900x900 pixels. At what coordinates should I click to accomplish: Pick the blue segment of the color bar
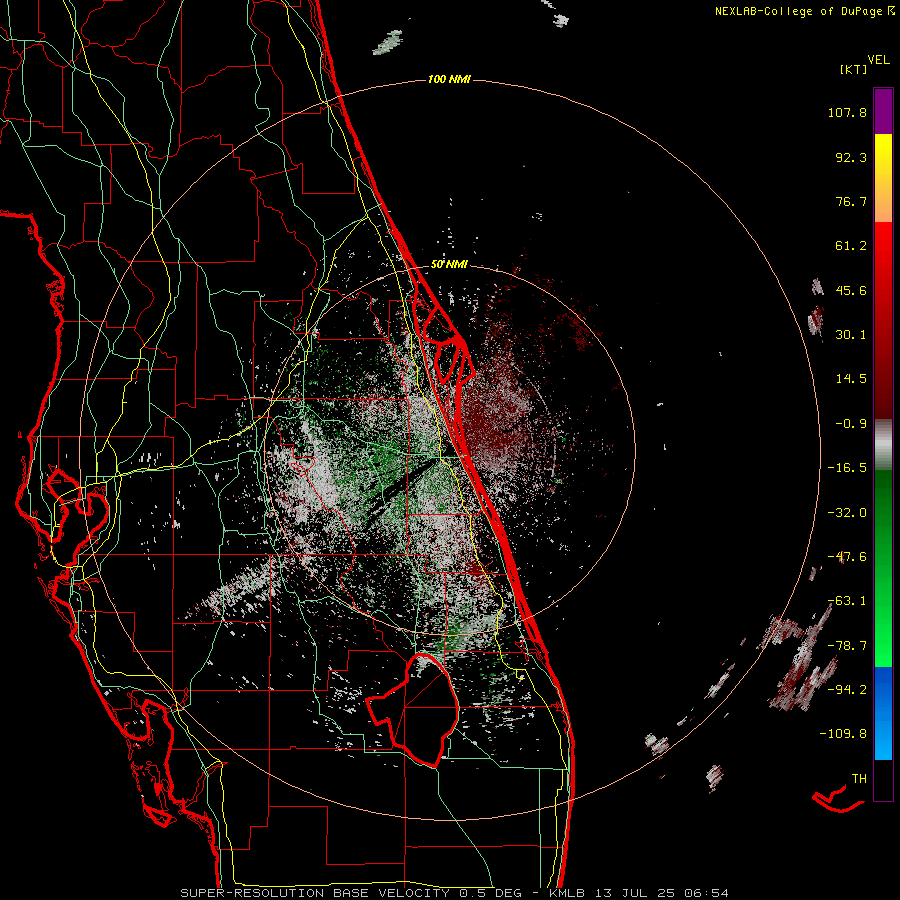pyautogui.click(x=883, y=713)
